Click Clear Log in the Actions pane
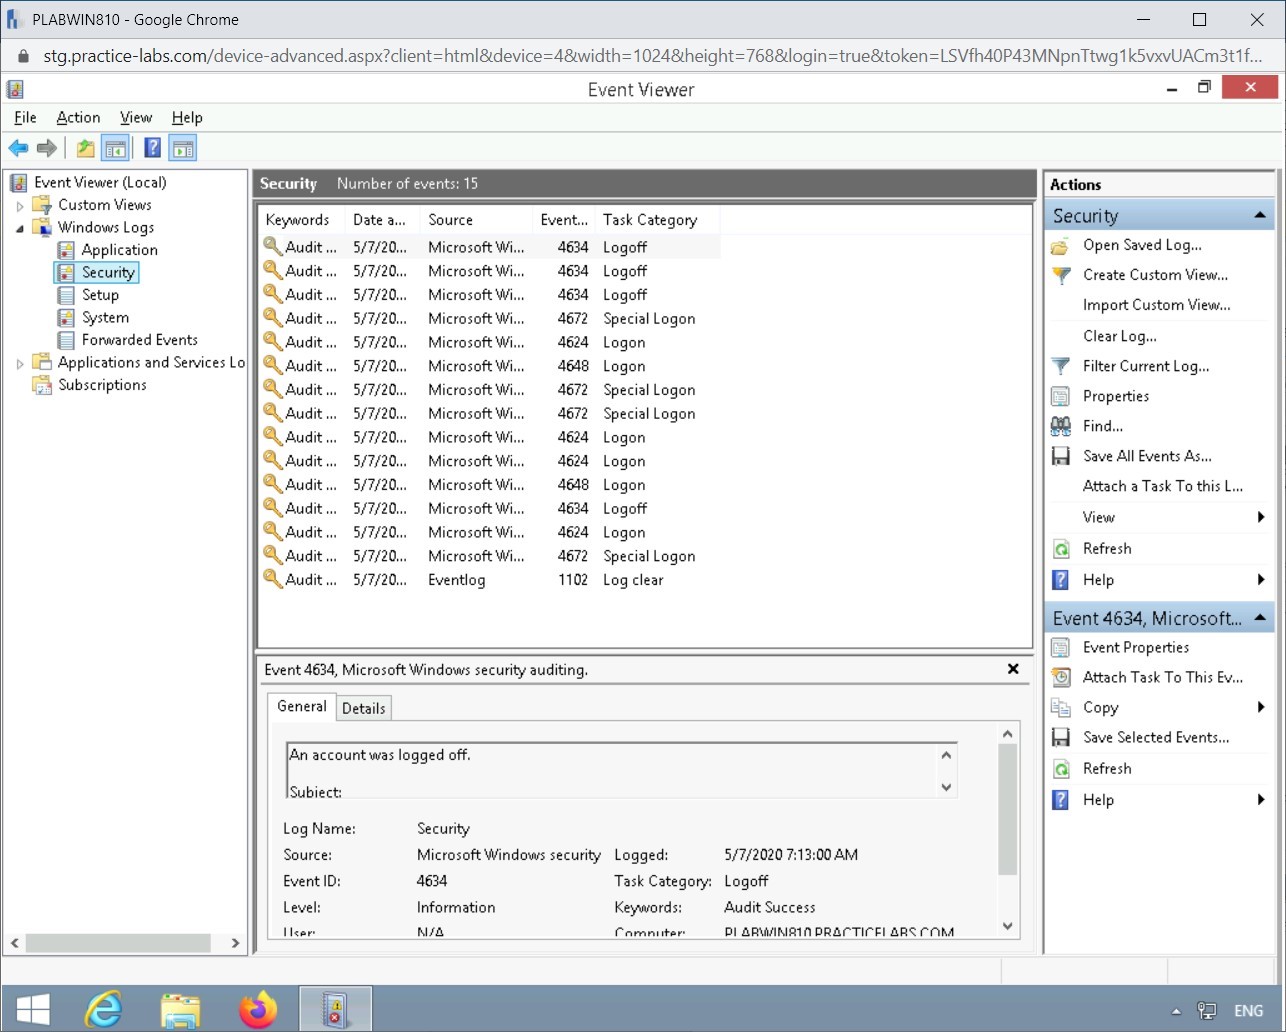 tap(1119, 336)
